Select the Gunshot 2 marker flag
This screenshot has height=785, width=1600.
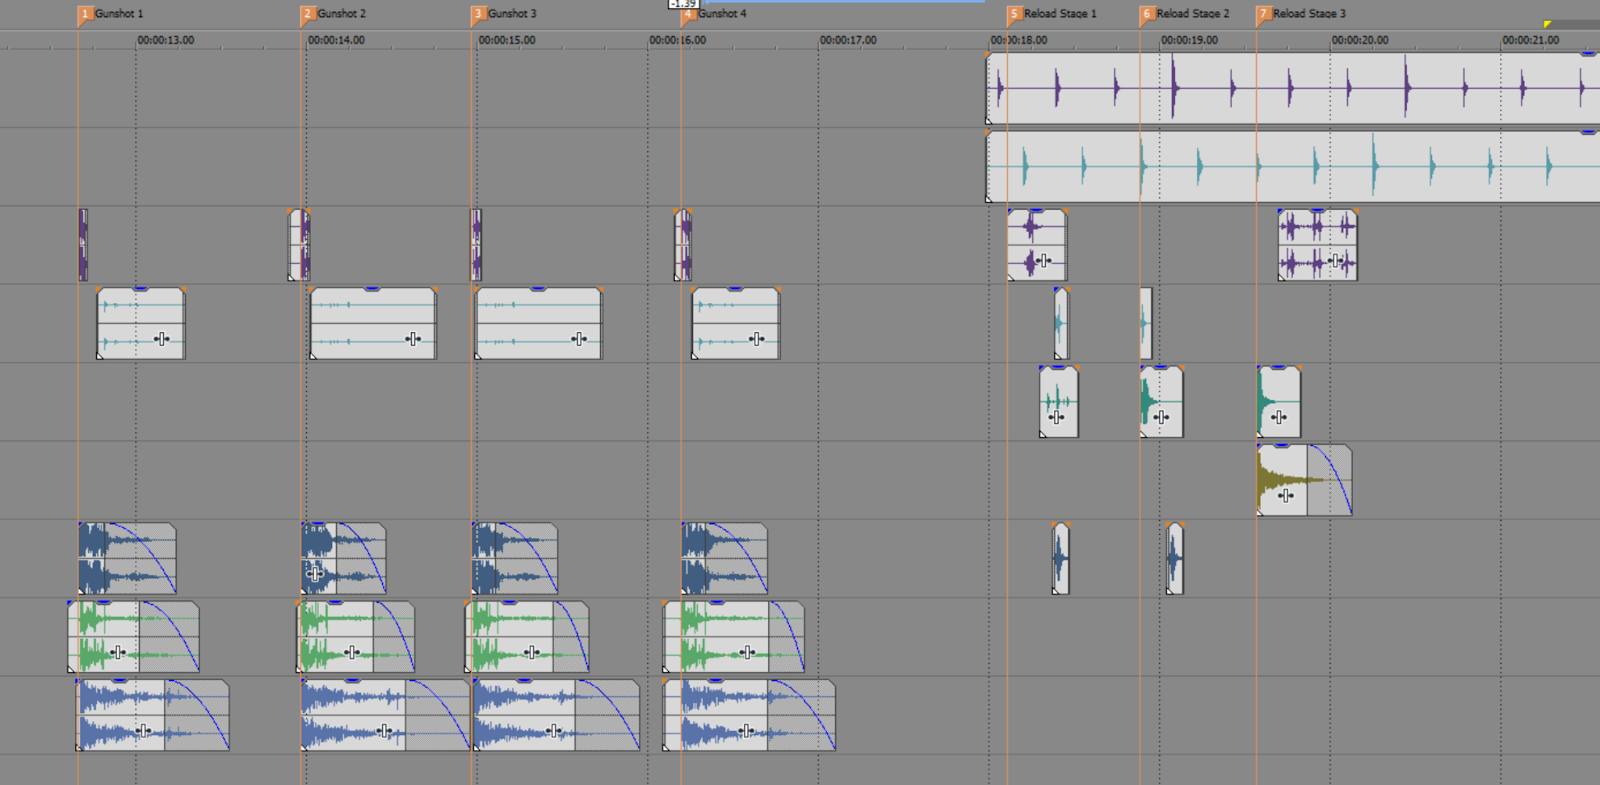pyautogui.click(x=308, y=14)
